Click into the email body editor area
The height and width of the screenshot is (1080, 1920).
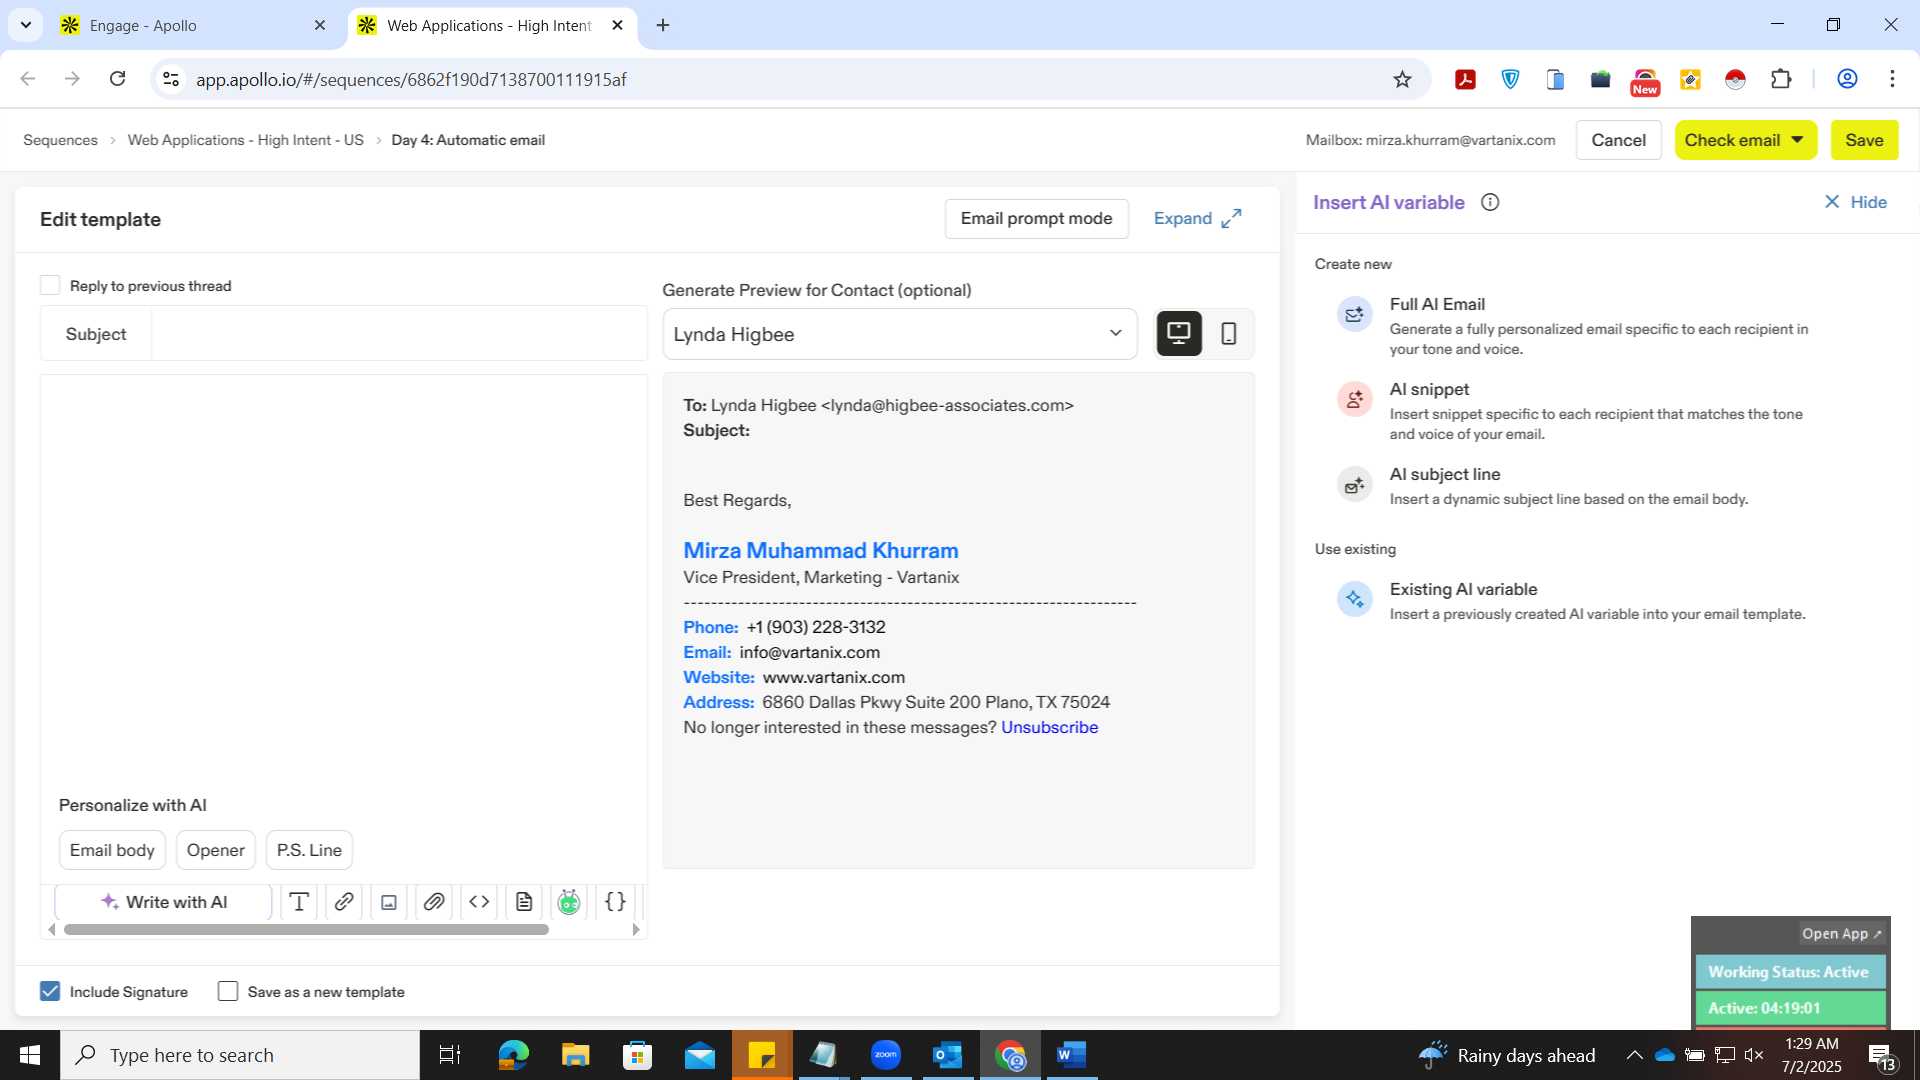(x=343, y=580)
